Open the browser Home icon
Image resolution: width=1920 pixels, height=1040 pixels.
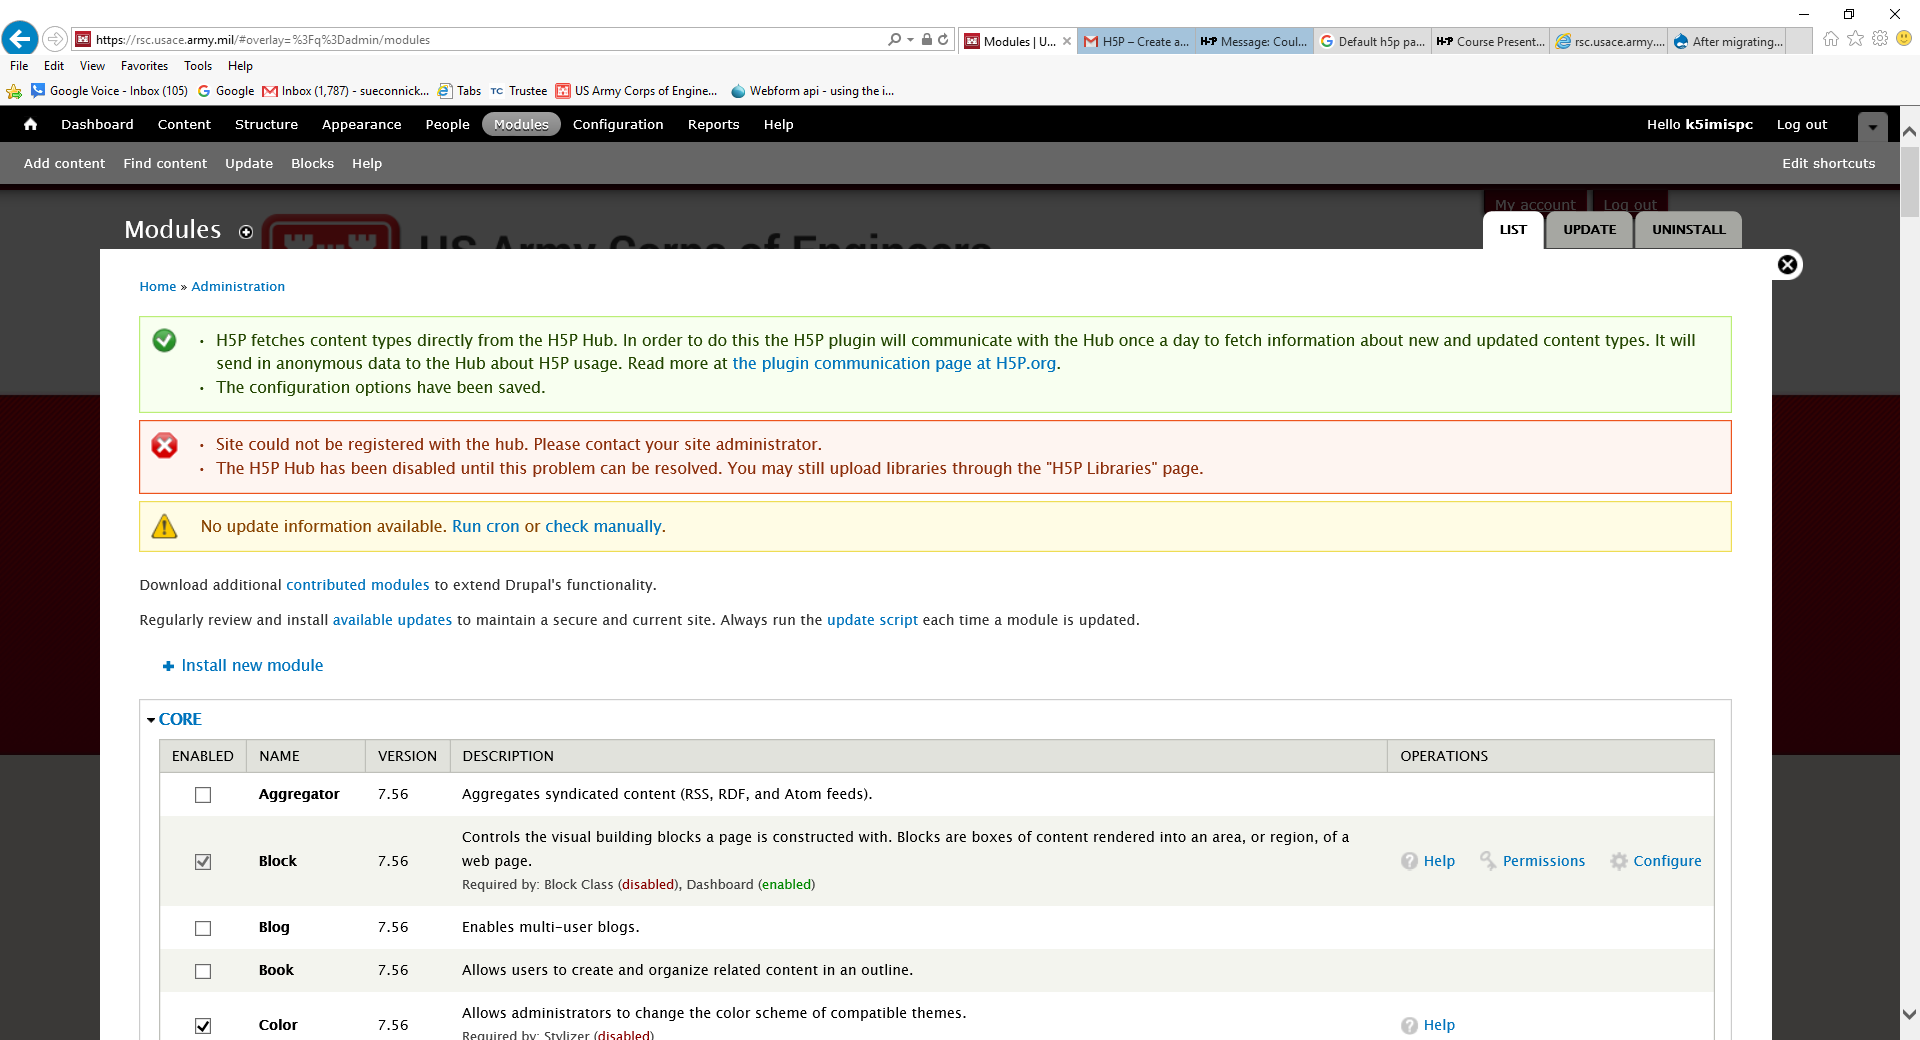[x=1831, y=39]
